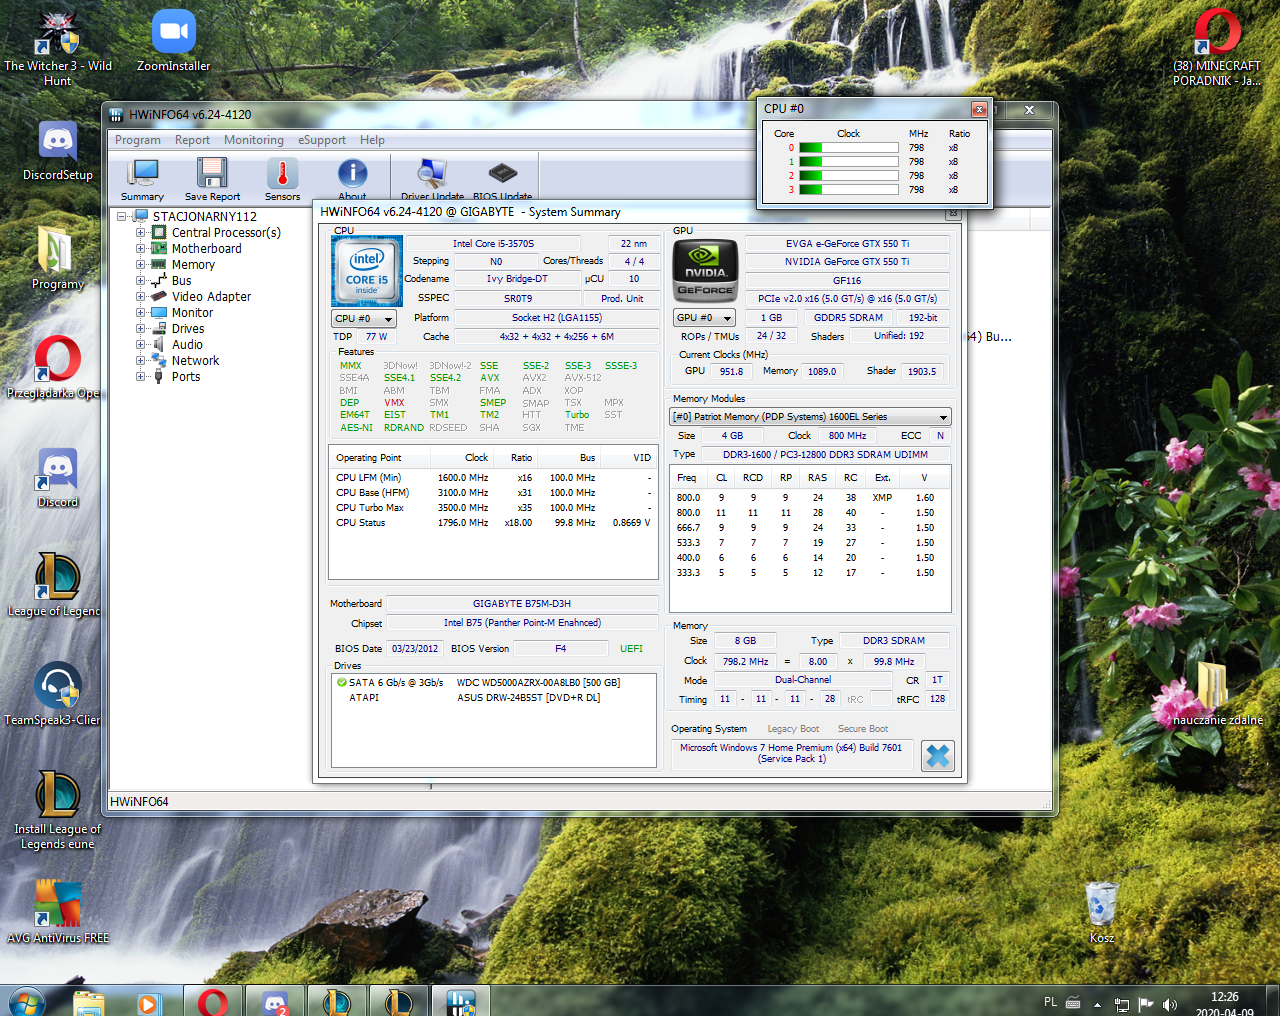This screenshot has height=1016, width=1288.
Task: Select Install League of Legends eune icon
Action: click(58, 810)
